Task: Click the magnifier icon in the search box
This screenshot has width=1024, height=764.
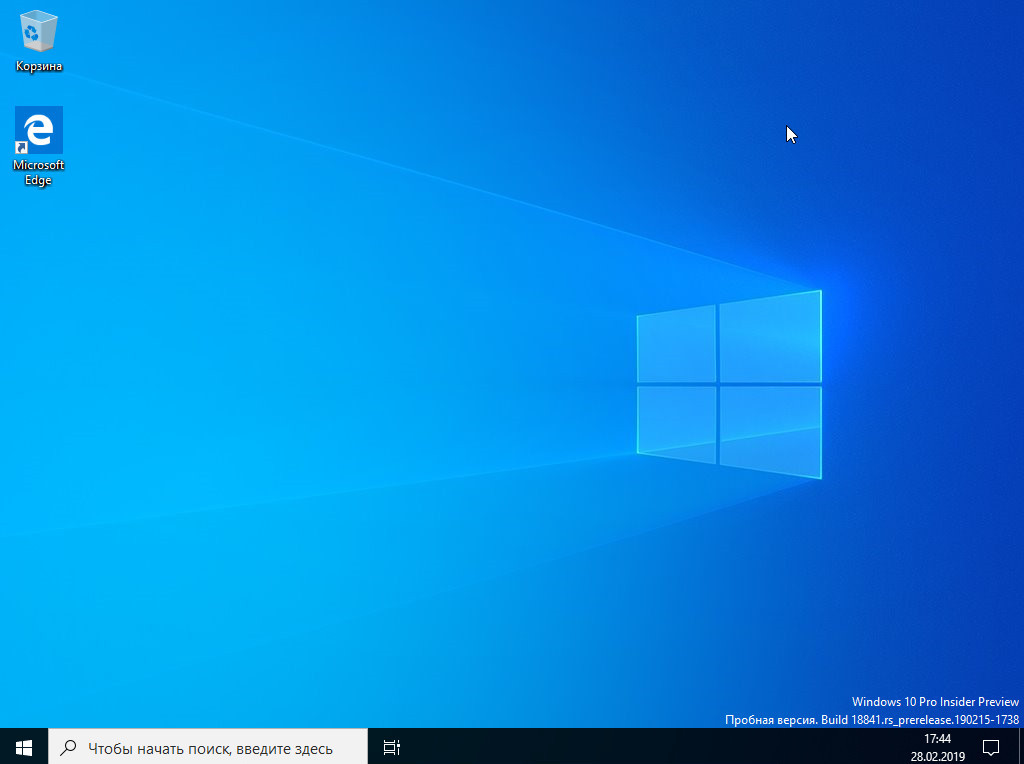Action: [68, 747]
